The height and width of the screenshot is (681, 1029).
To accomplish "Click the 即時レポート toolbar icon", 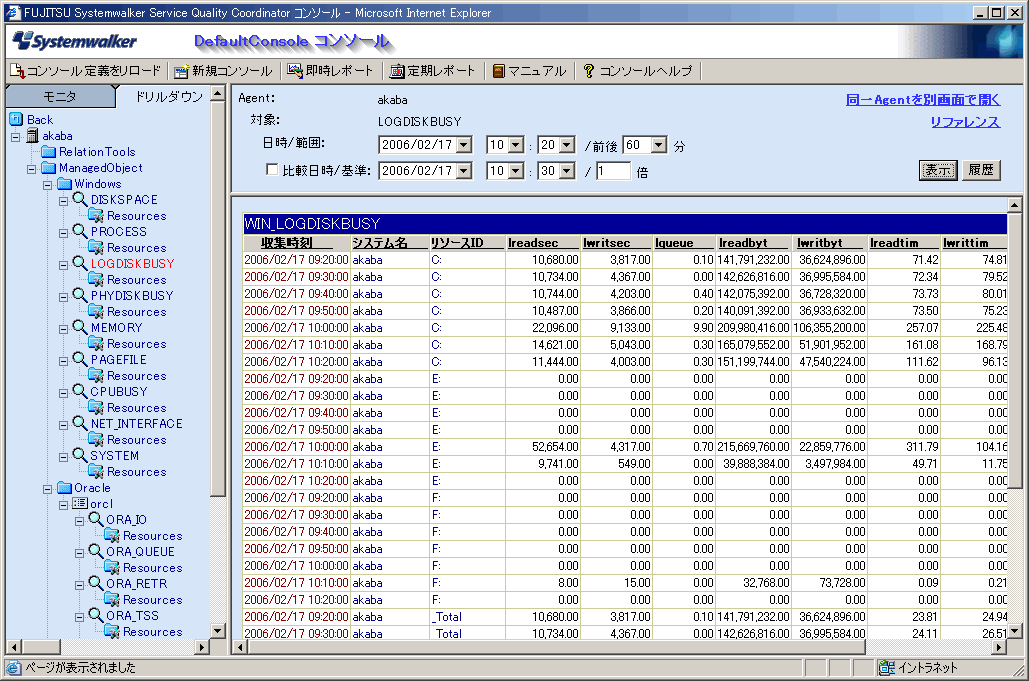I will click(295, 71).
